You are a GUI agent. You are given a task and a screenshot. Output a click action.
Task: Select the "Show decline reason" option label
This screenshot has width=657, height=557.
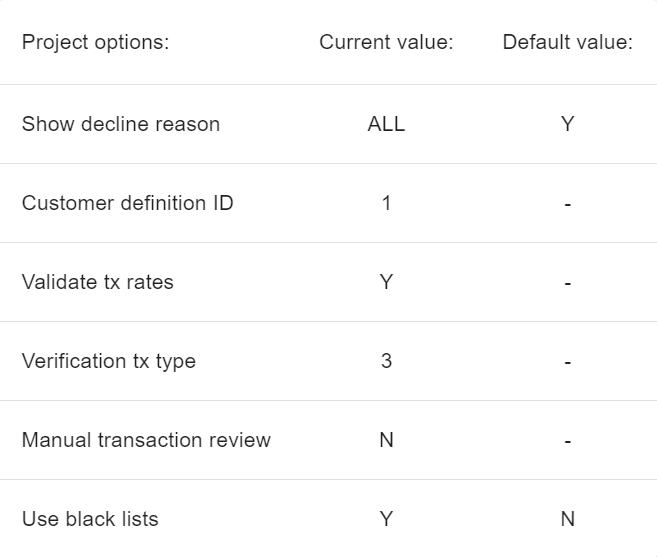click(121, 124)
